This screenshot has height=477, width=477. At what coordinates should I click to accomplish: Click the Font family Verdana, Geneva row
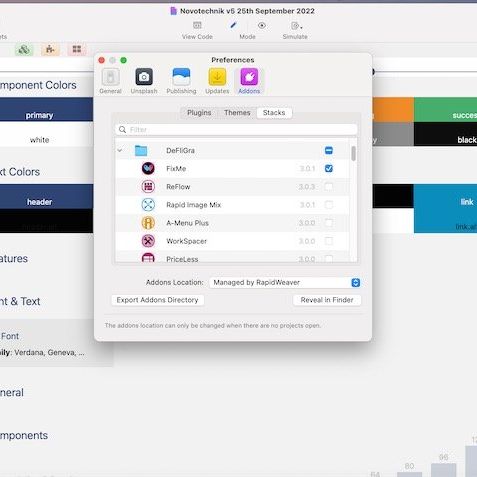click(42, 352)
